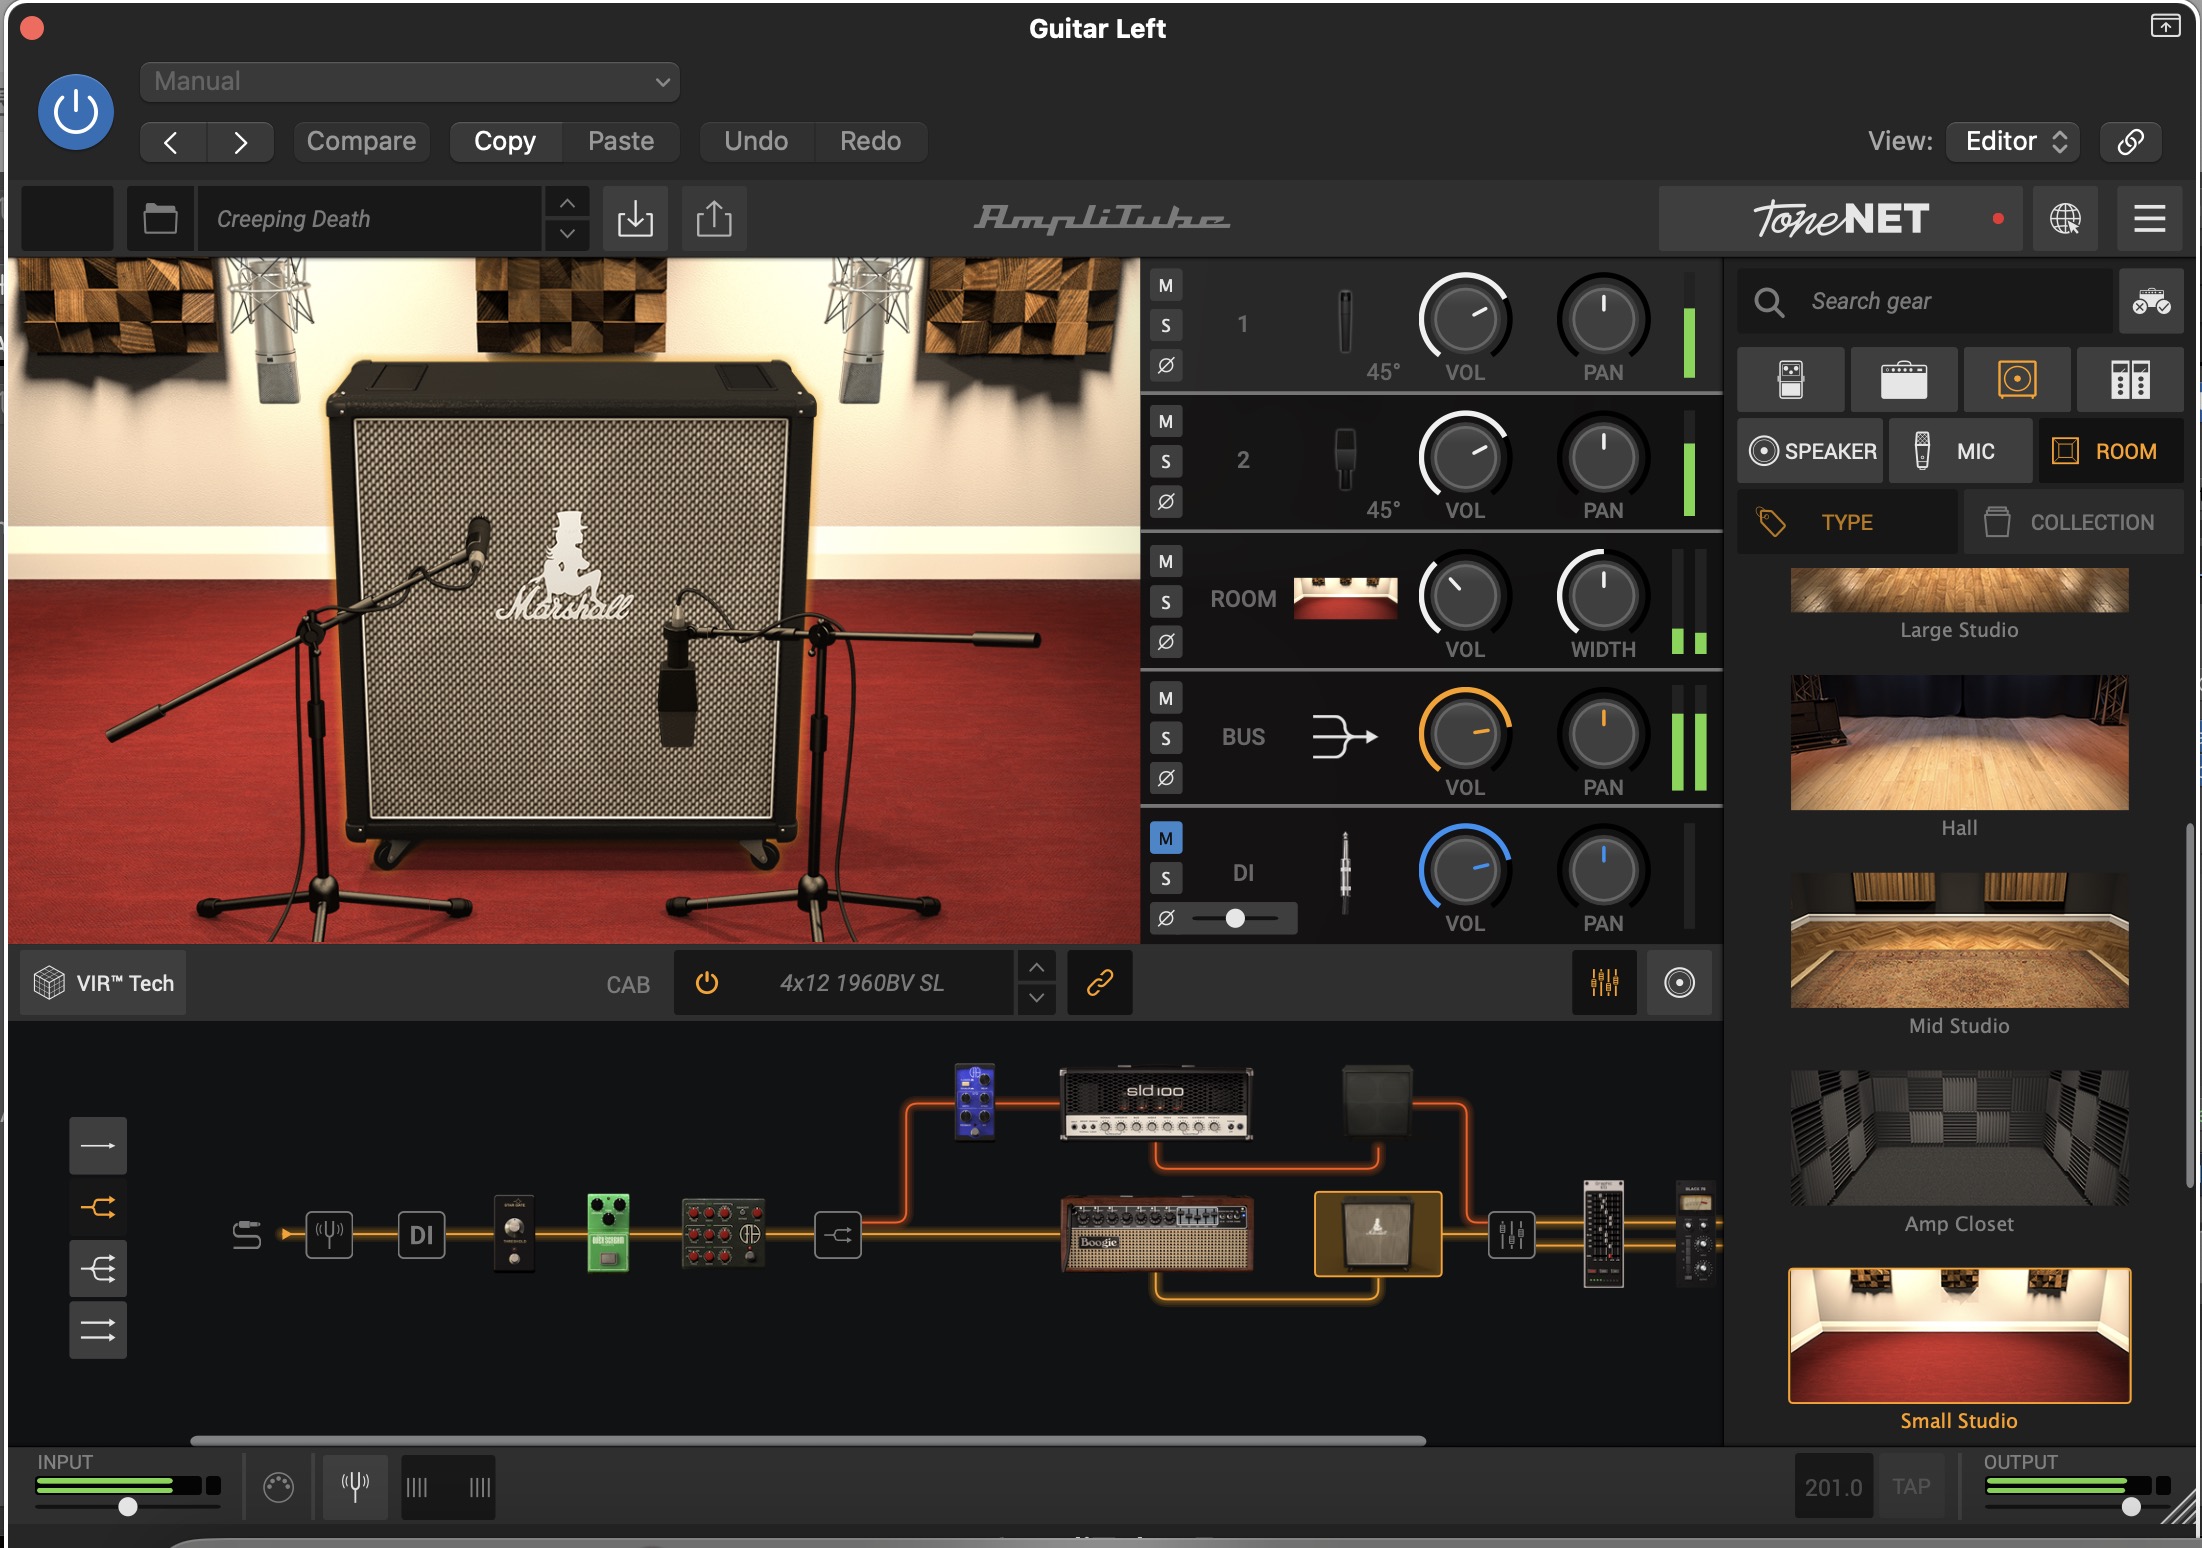Select the cabinet gear category icon
The height and width of the screenshot is (1548, 2202).
point(2017,380)
